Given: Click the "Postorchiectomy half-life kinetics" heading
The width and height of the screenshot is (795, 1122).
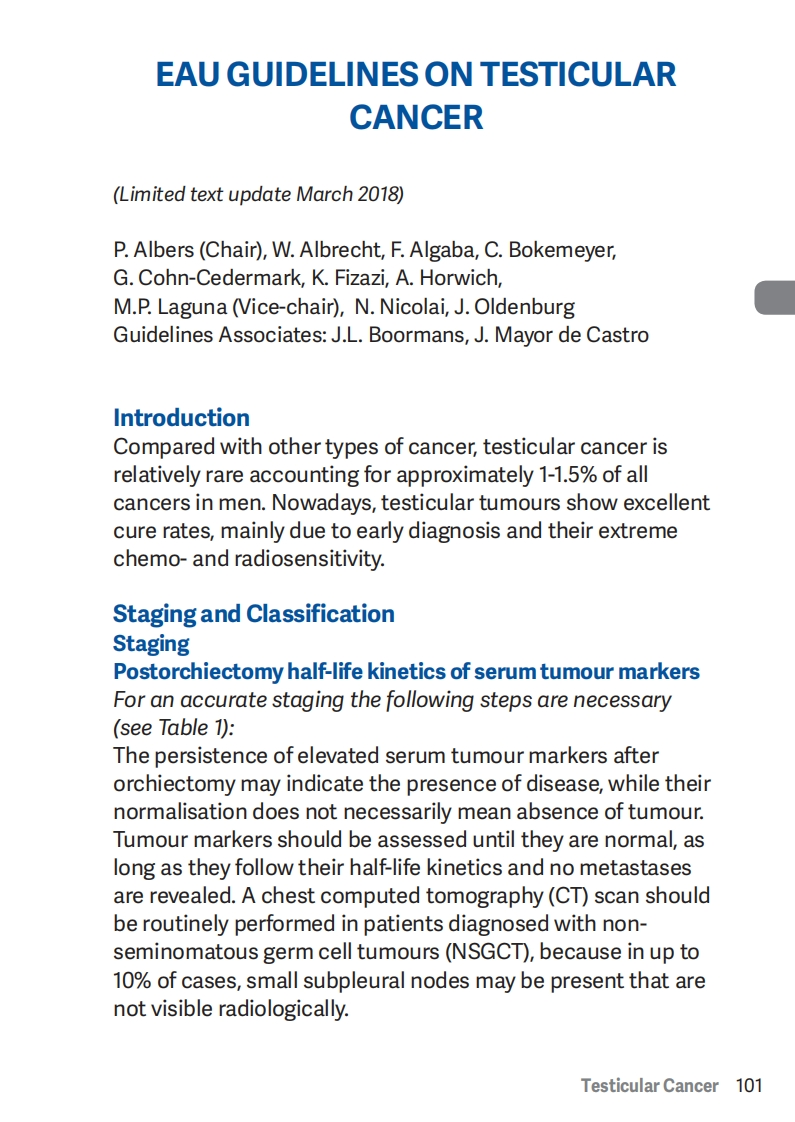Looking at the screenshot, I should 406,671.
